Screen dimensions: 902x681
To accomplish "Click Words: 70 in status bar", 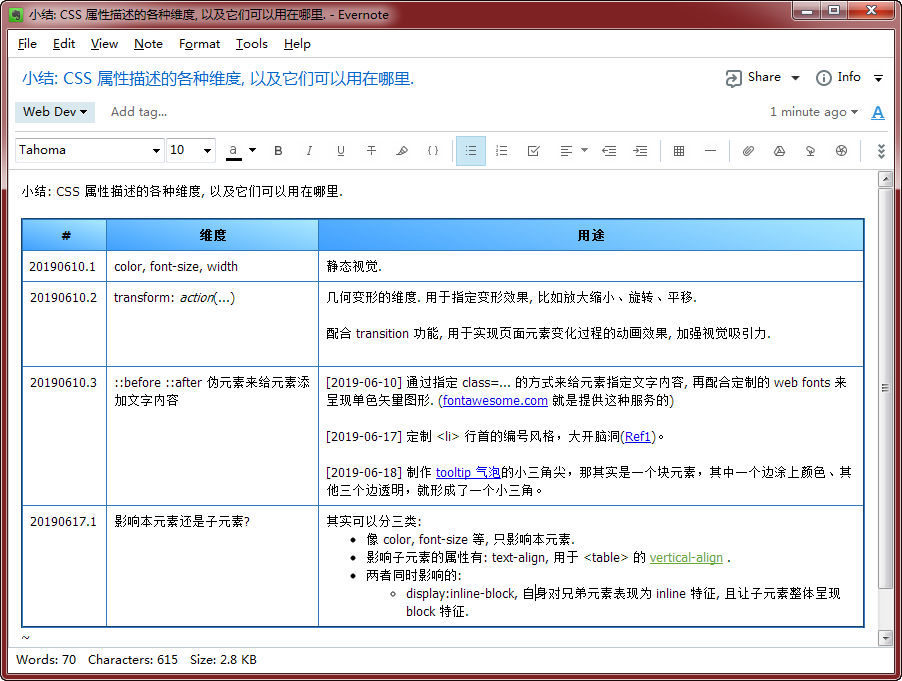I will [x=46, y=660].
